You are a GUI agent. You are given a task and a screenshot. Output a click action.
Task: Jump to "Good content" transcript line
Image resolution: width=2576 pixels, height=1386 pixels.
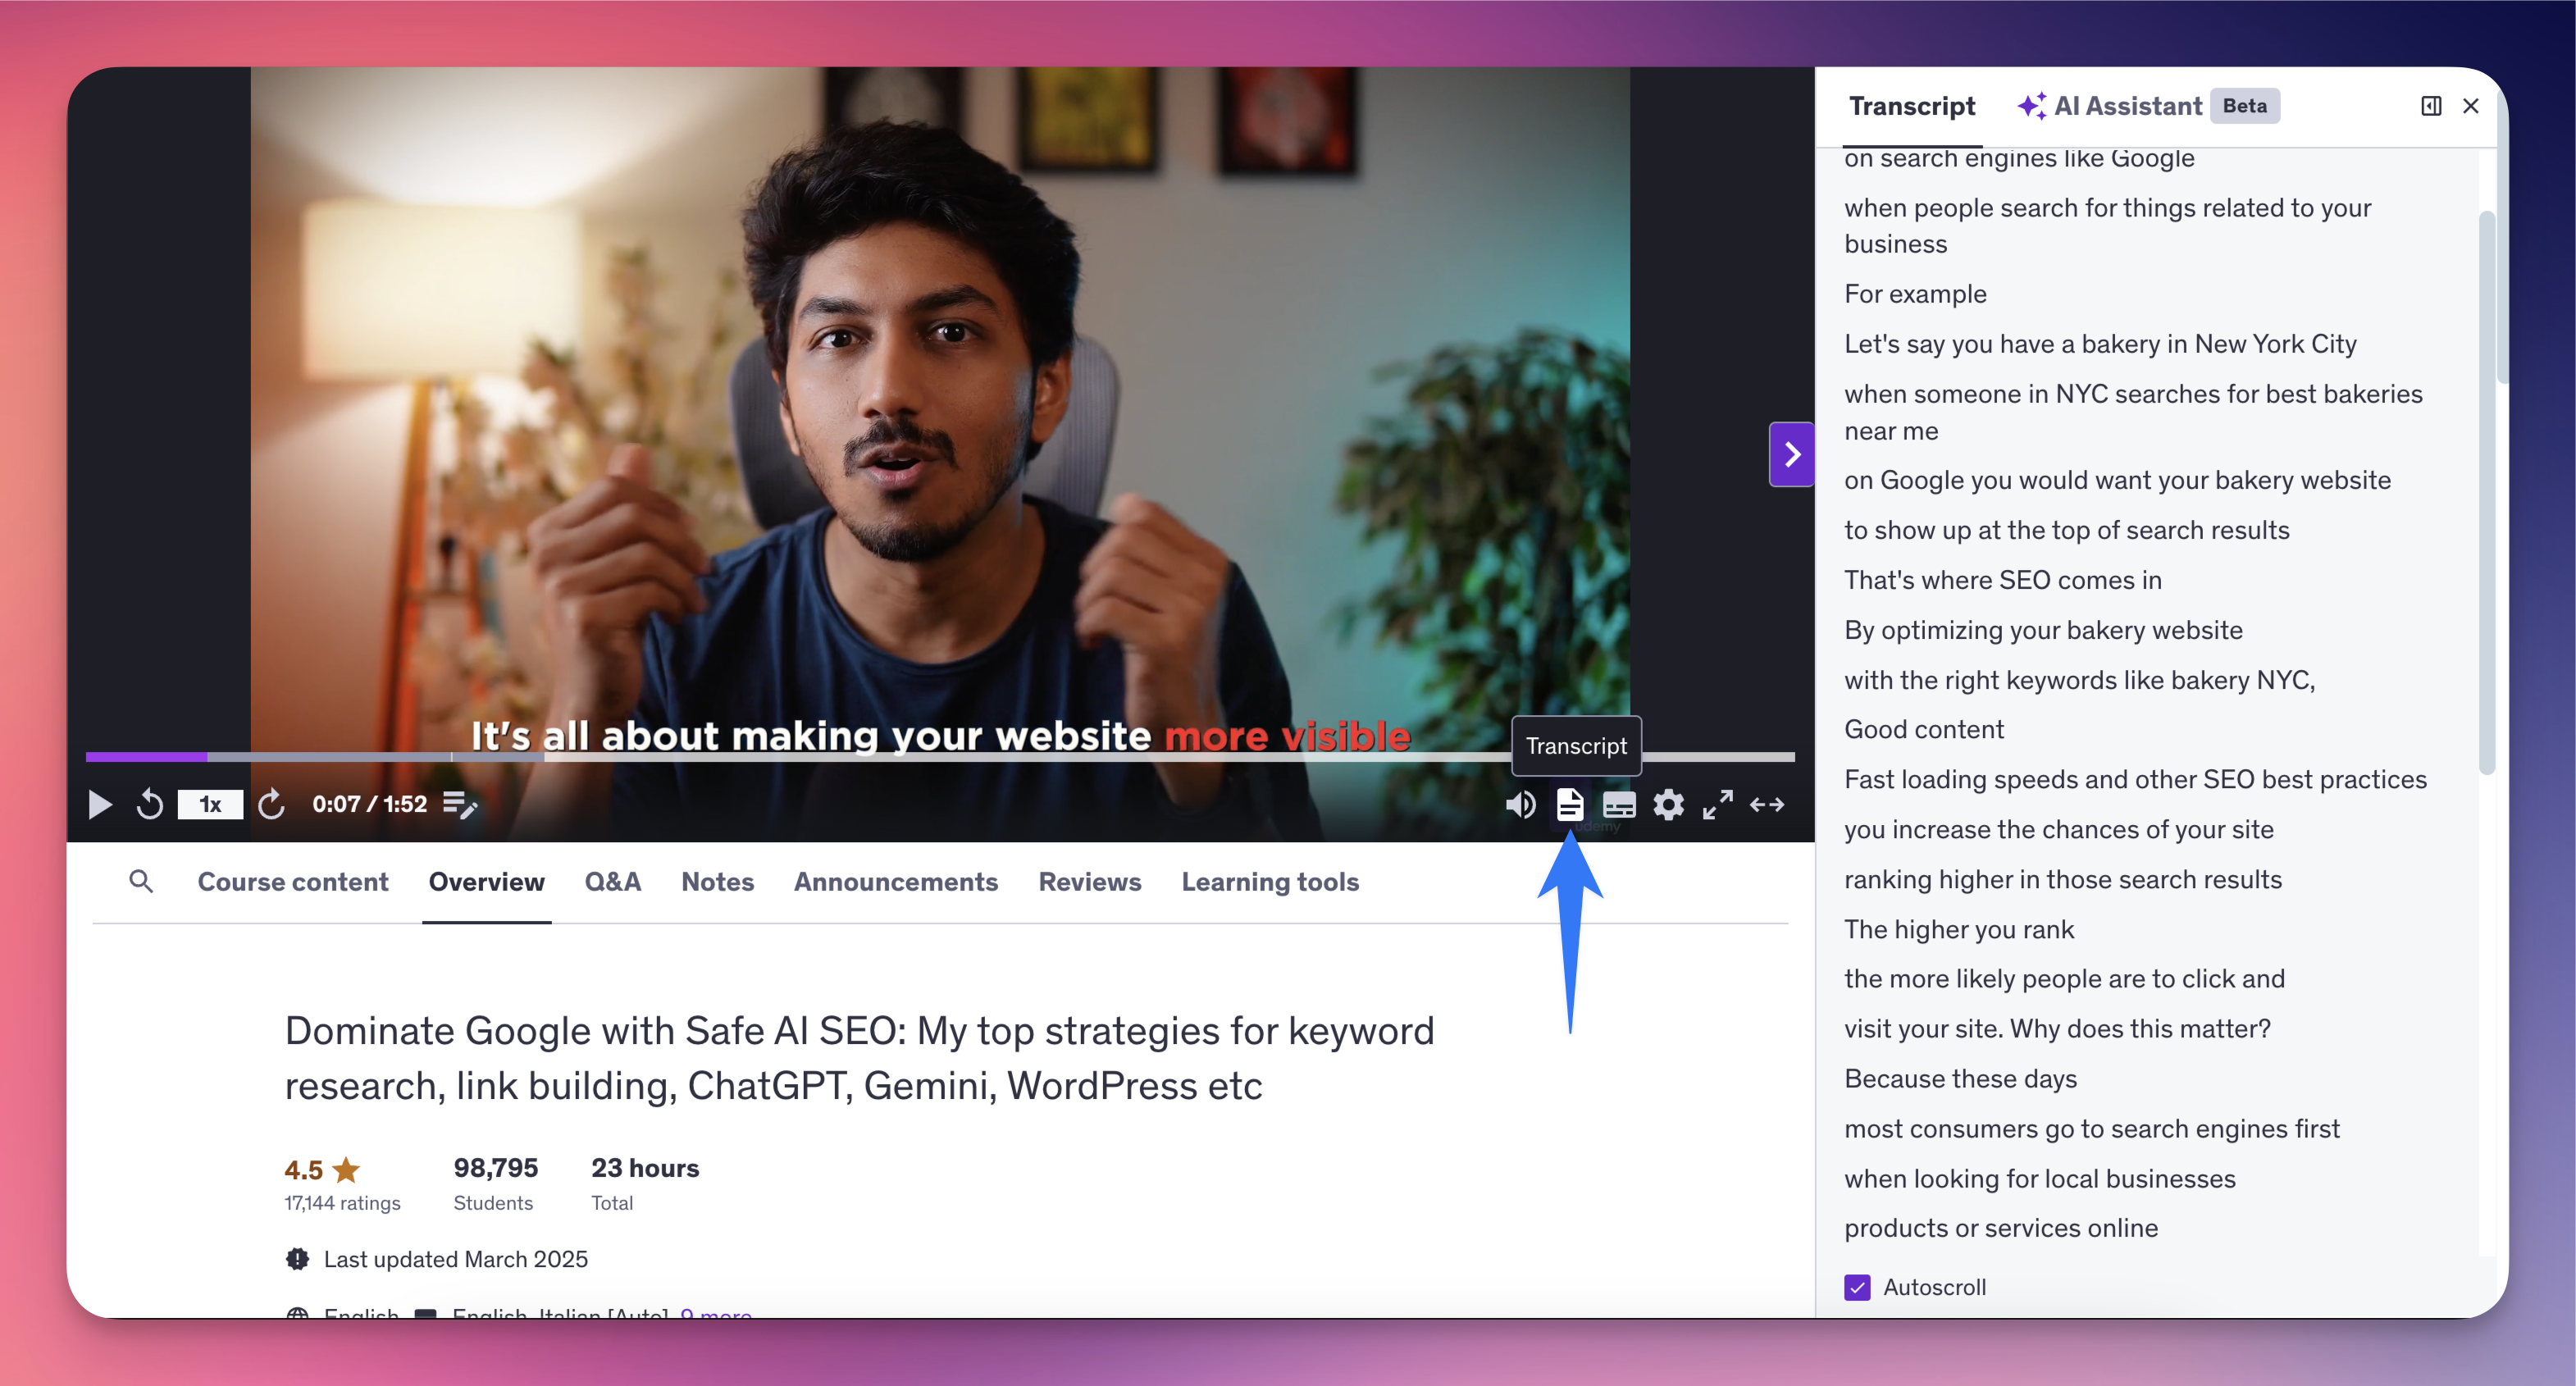[x=1924, y=729]
